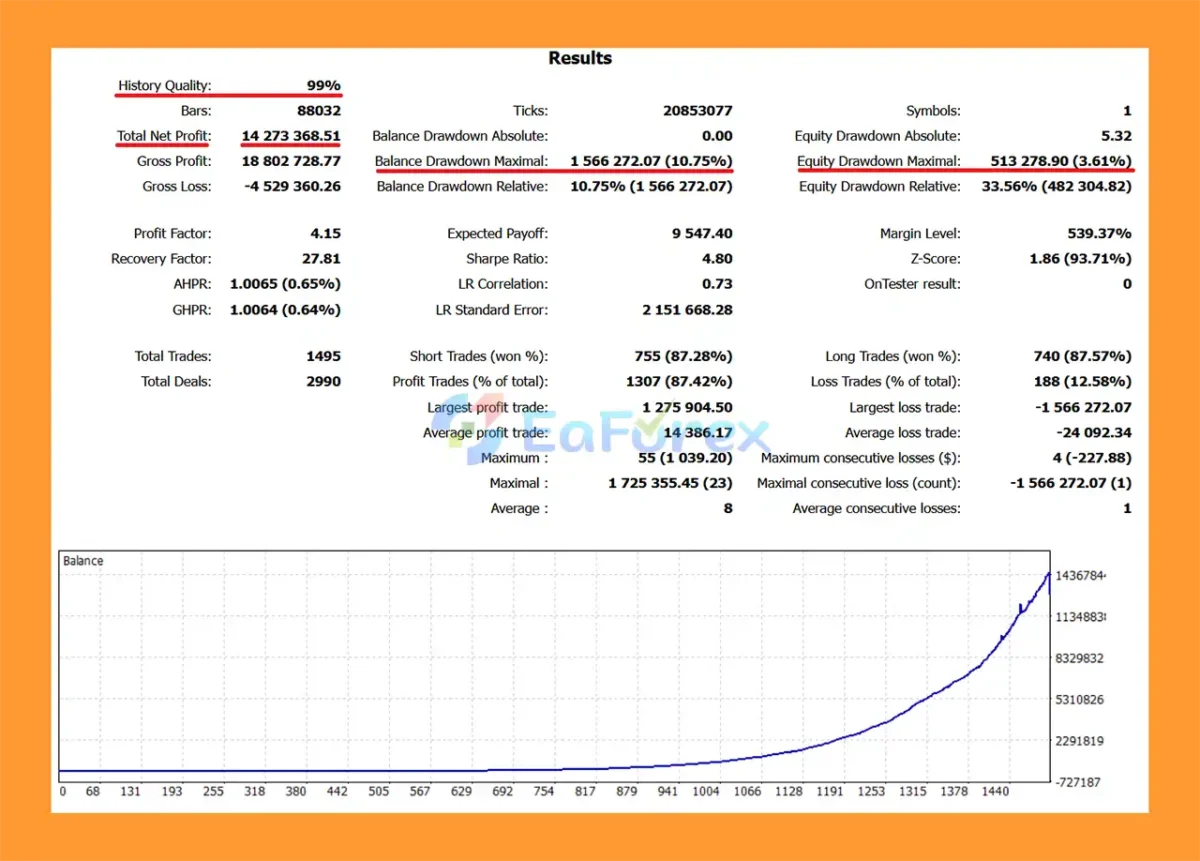Click the Loss Trades value "188 (12.58%)"
The width and height of the screenshot is (1200, 861).
coord(1083,381)
